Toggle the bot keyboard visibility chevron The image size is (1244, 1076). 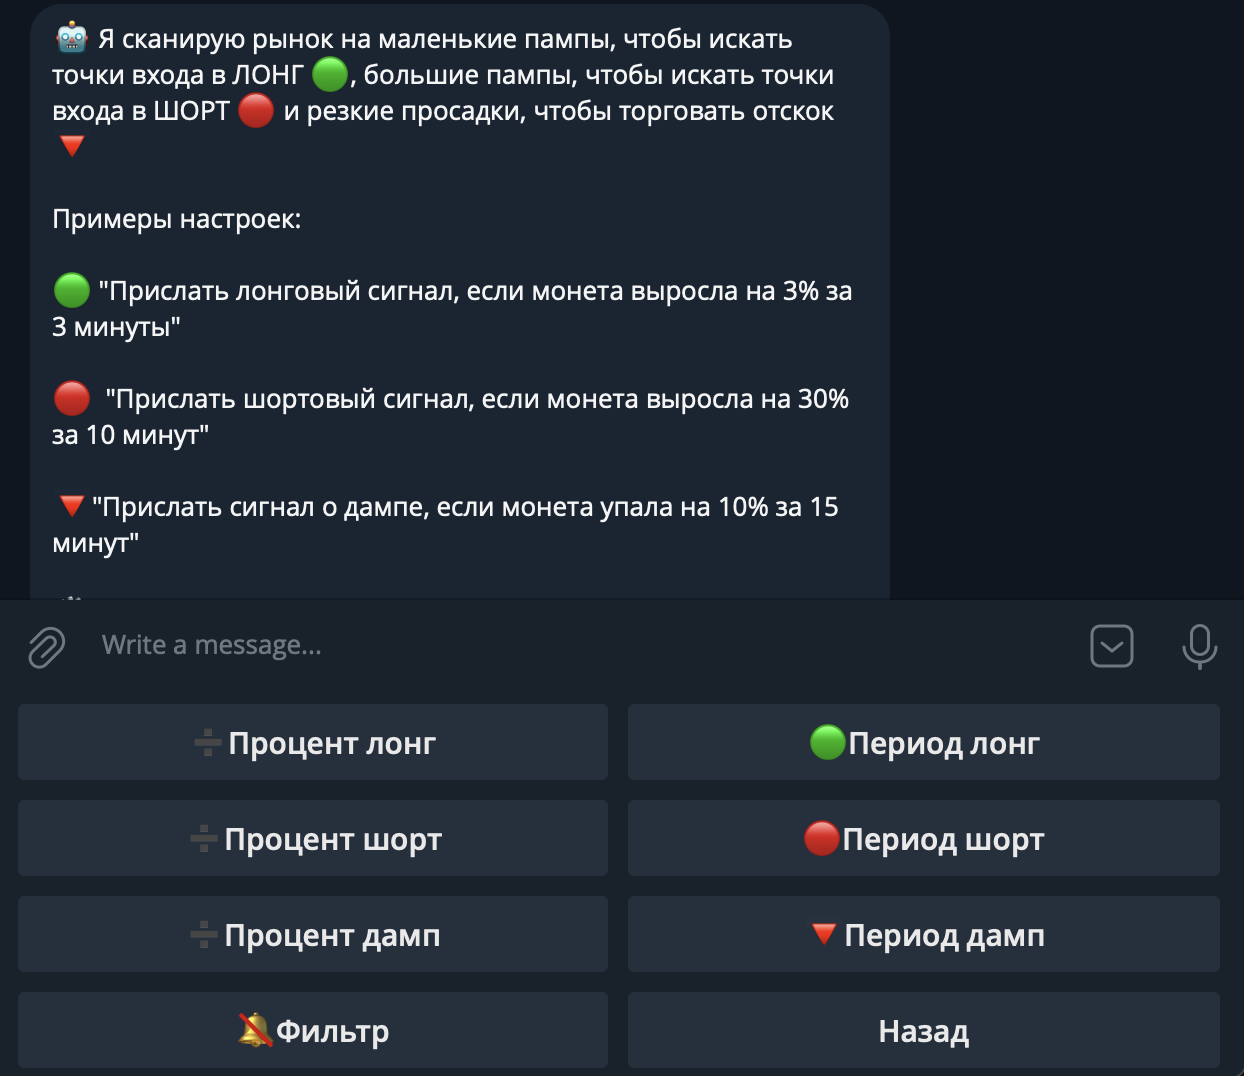[x=1111, y=646]
